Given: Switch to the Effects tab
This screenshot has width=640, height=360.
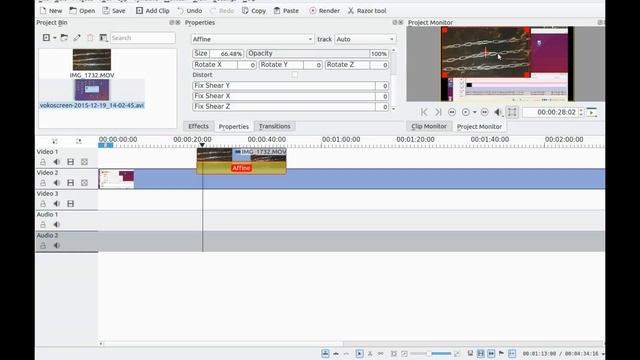Looking at the screenshot, I should tap(198, 126).
